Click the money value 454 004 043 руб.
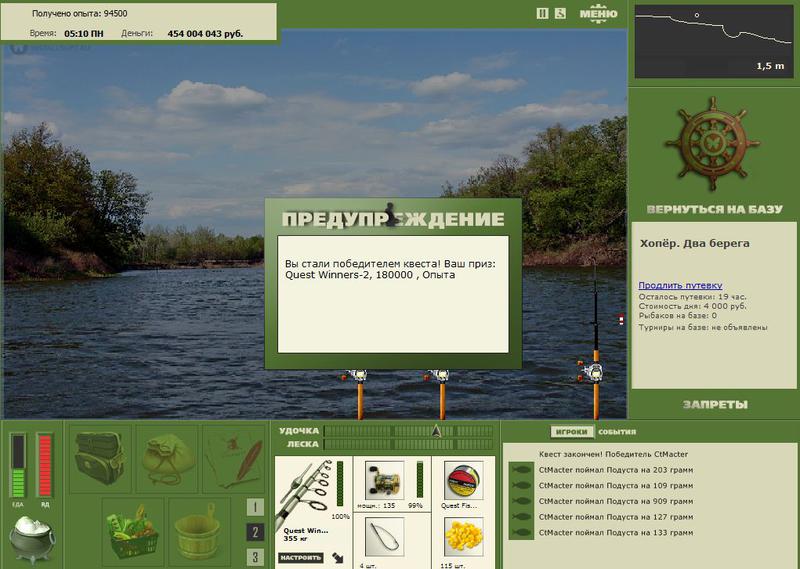Screen dimensions: 800x569 (205, 34)
